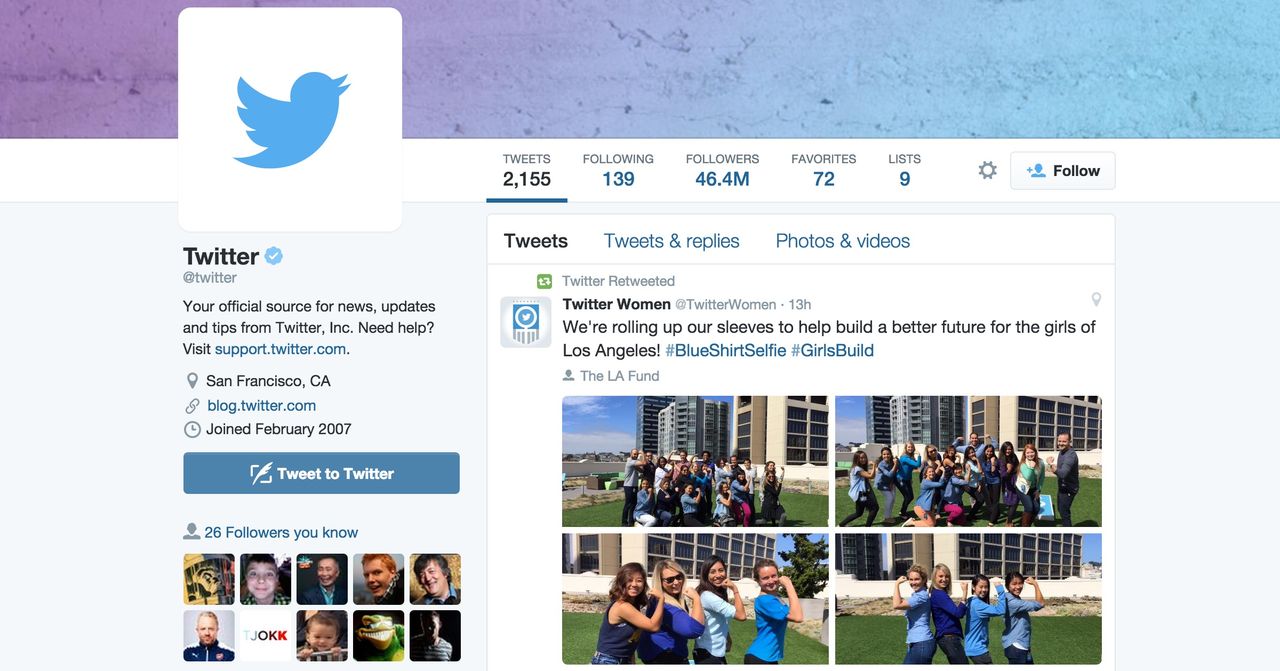This screenshot has width=1280, height=671.
Task: Open the Followers 46.4M list
Action: [722, 171]
